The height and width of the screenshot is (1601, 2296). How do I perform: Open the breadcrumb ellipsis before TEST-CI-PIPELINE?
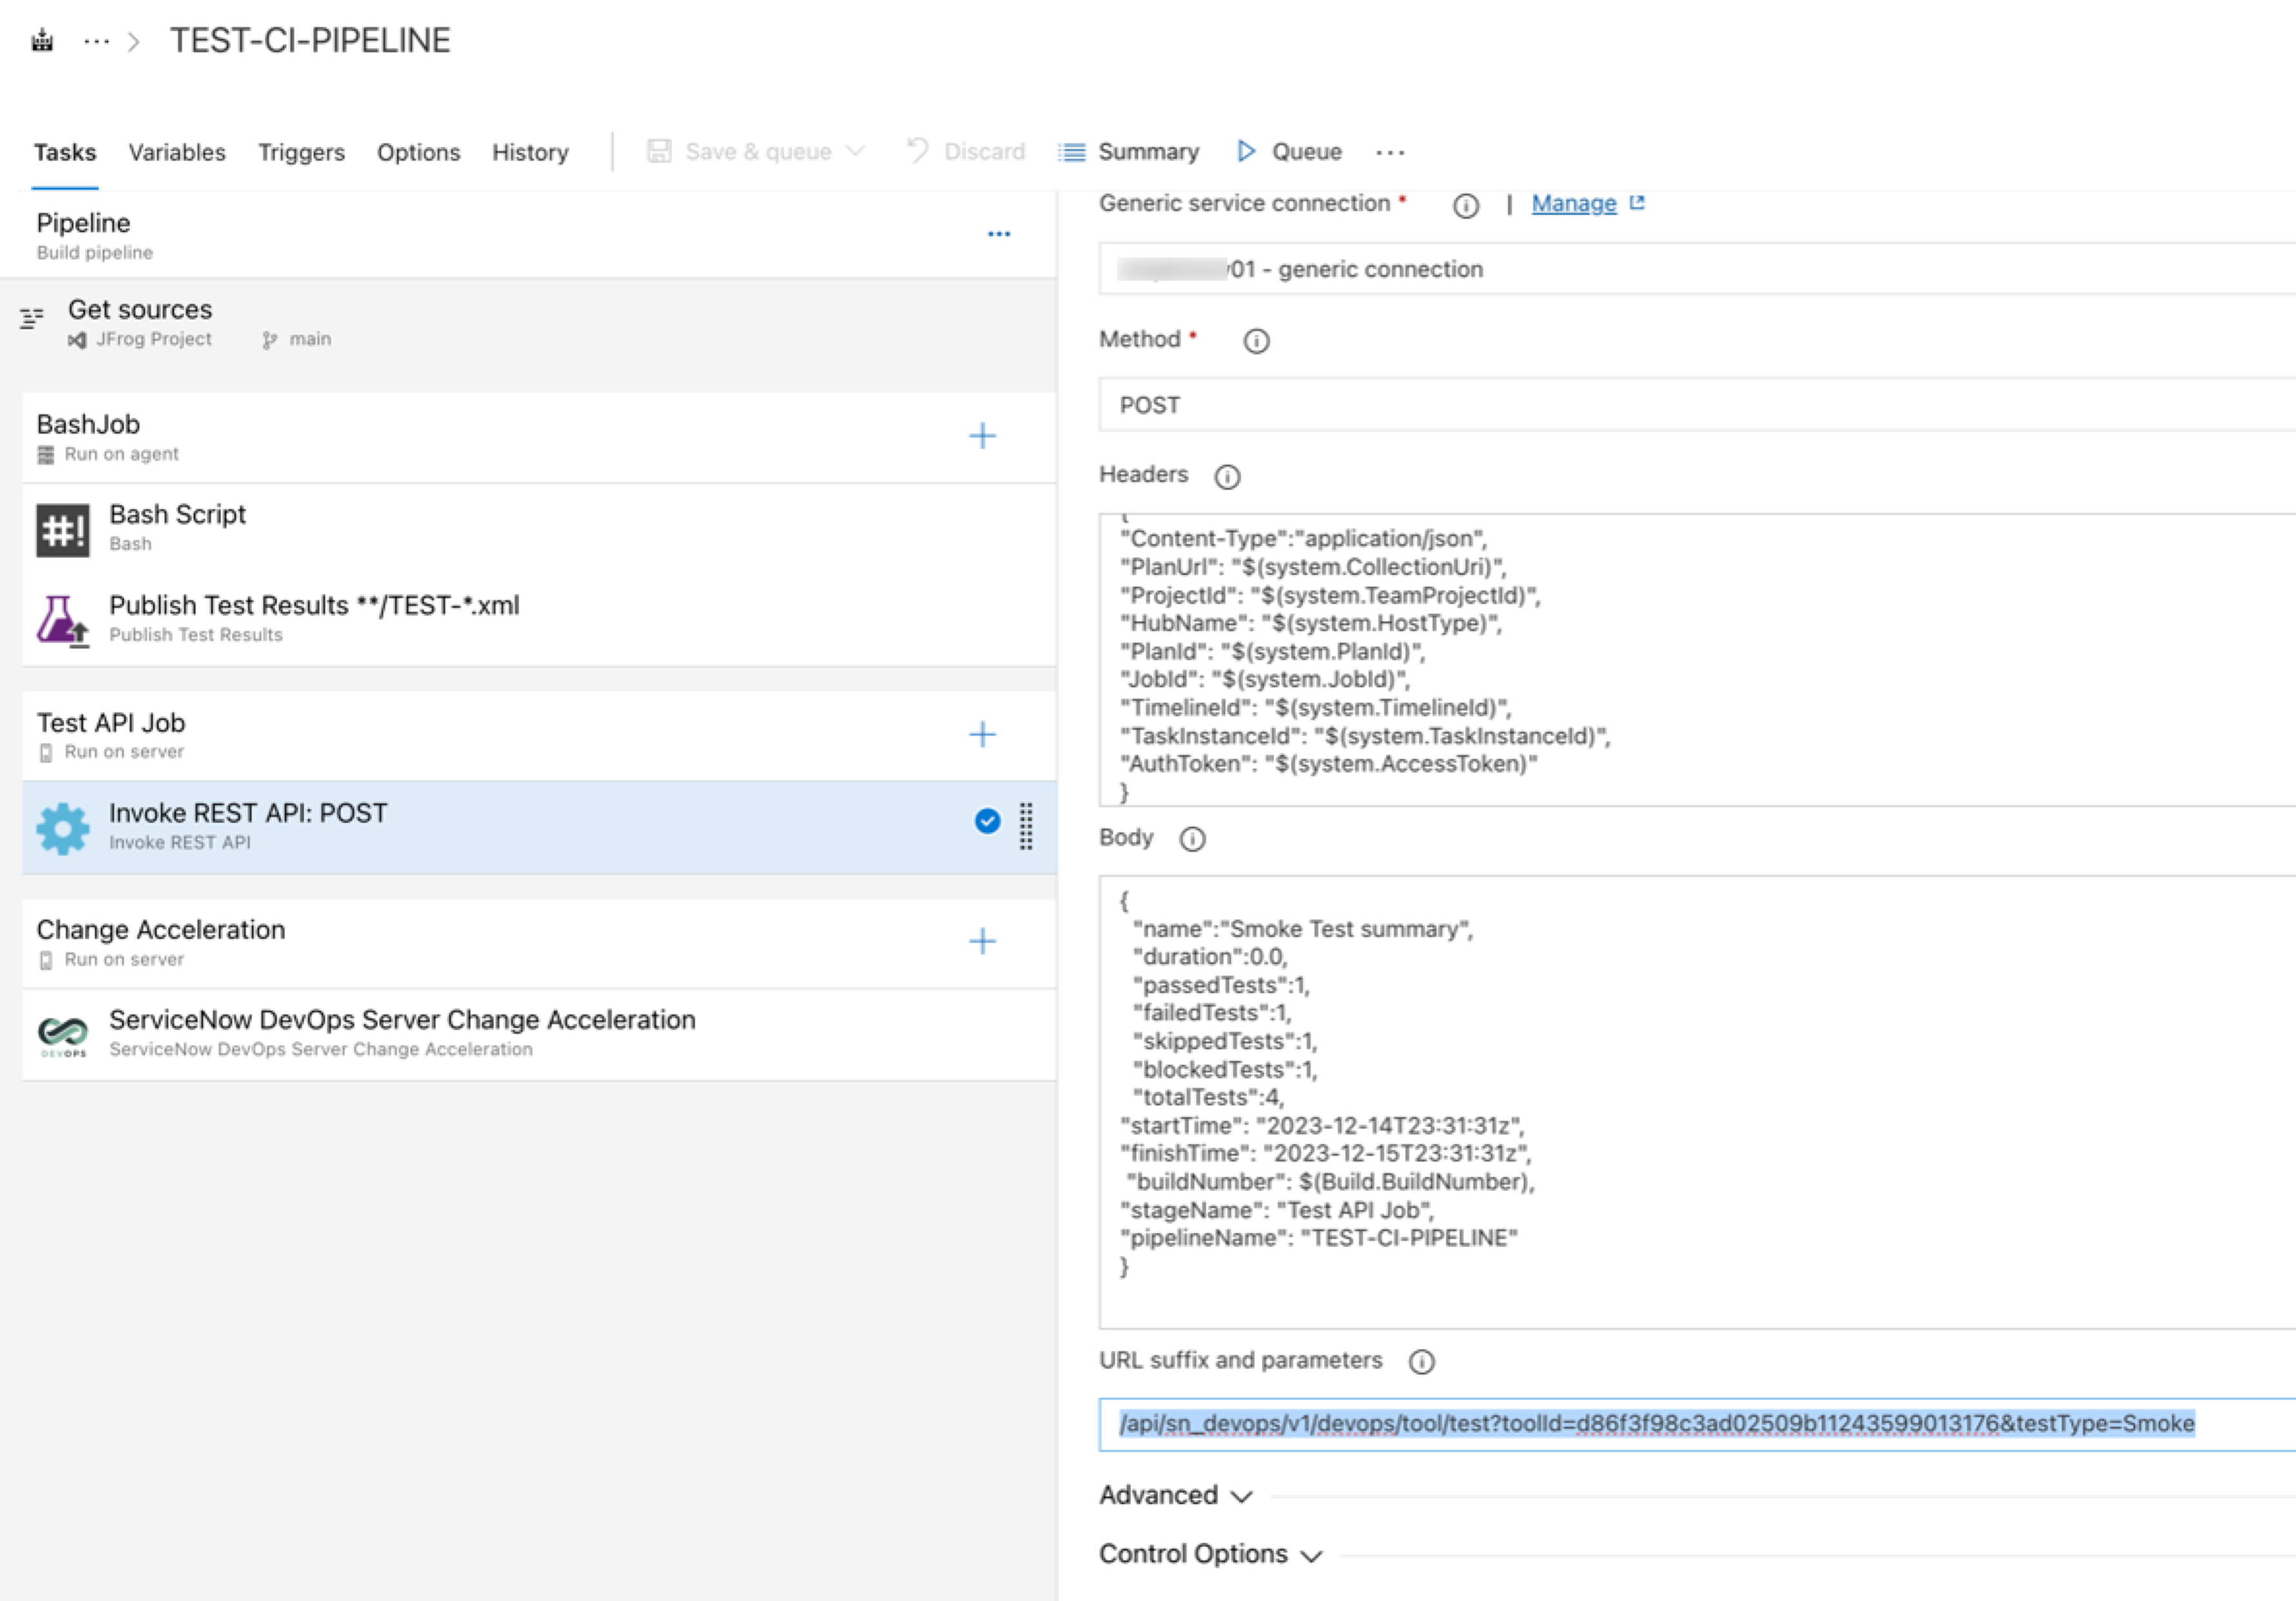(96, 41)
